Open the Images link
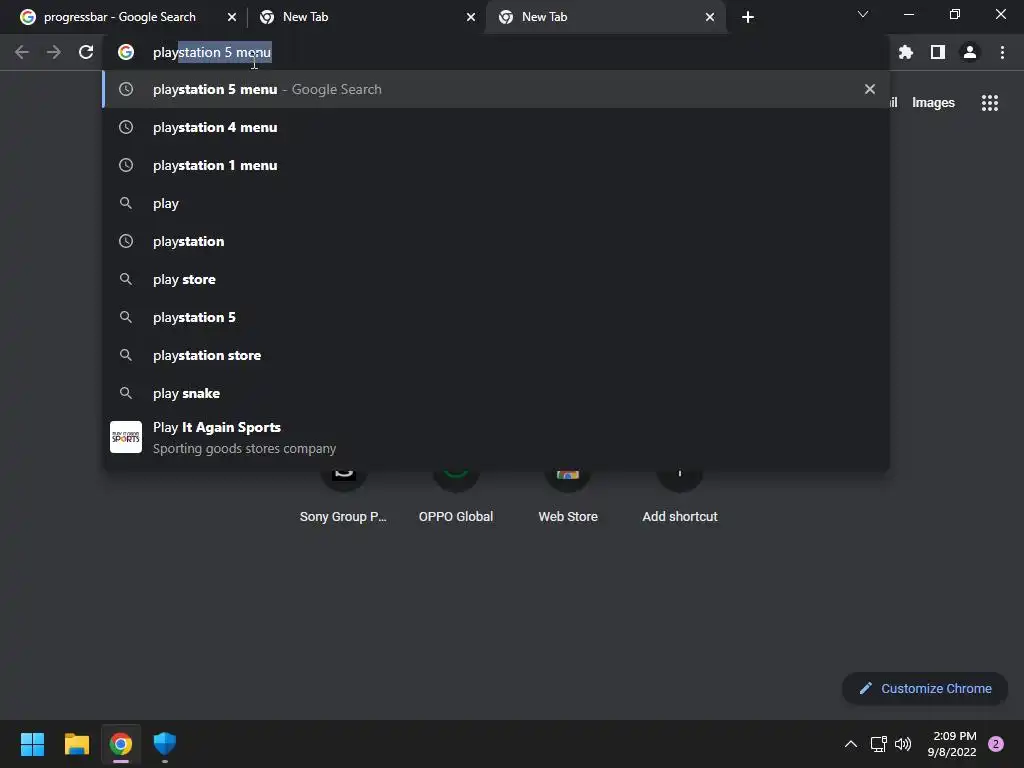The height and width of the screenshot is (768, 1024). (x=933, y=103)
